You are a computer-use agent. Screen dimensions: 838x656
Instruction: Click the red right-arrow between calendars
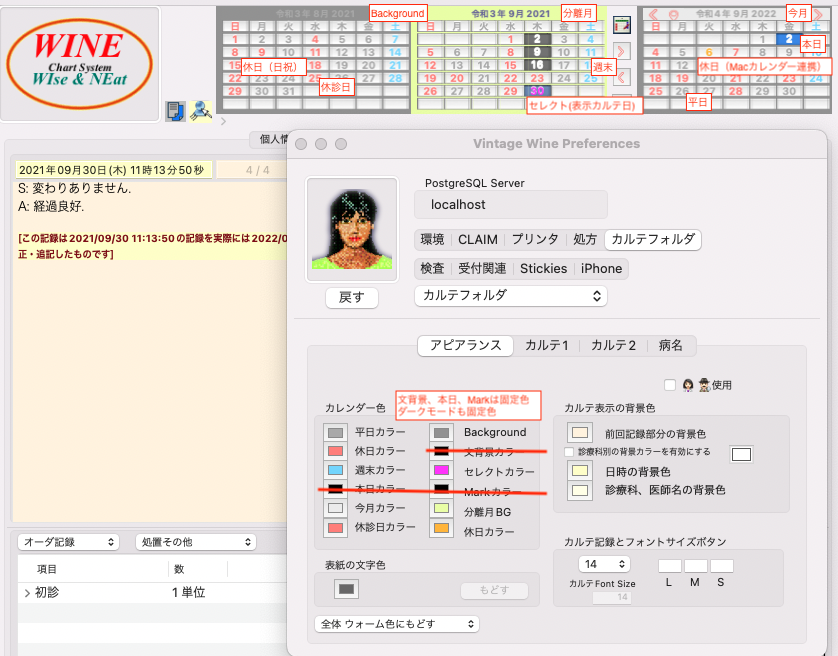(621, 50)
